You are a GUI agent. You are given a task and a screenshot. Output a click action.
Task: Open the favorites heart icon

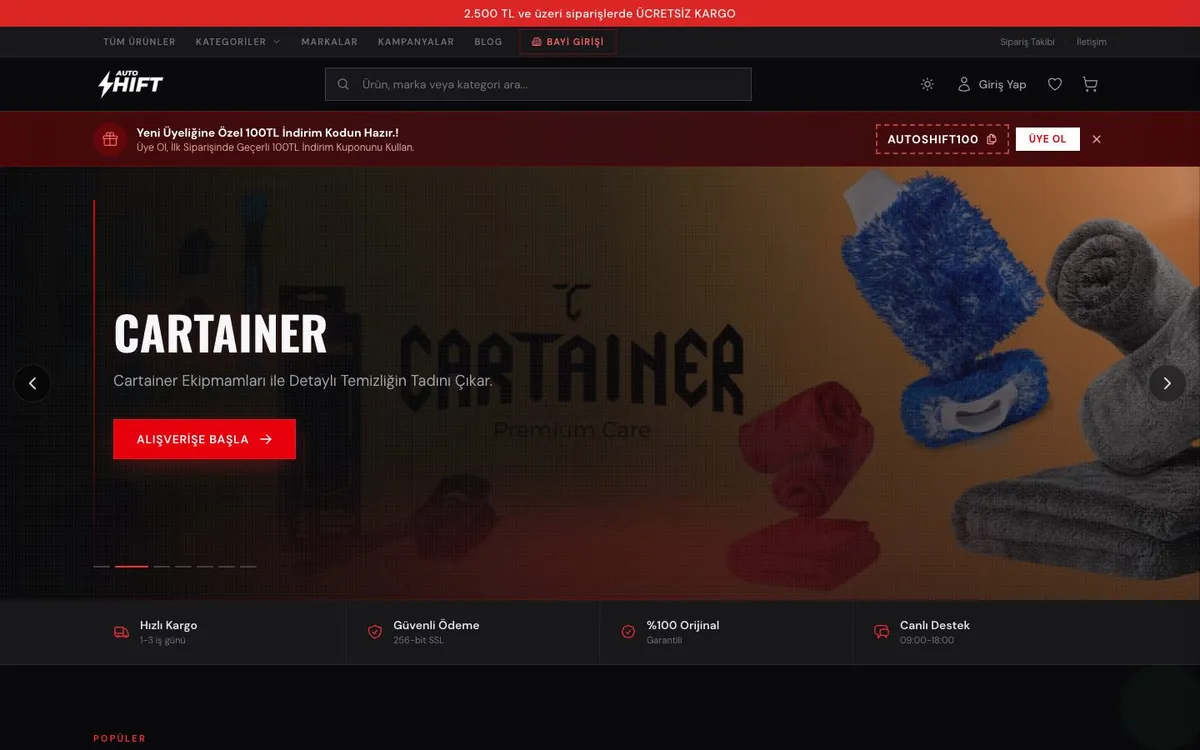[x=1054, y=85]
